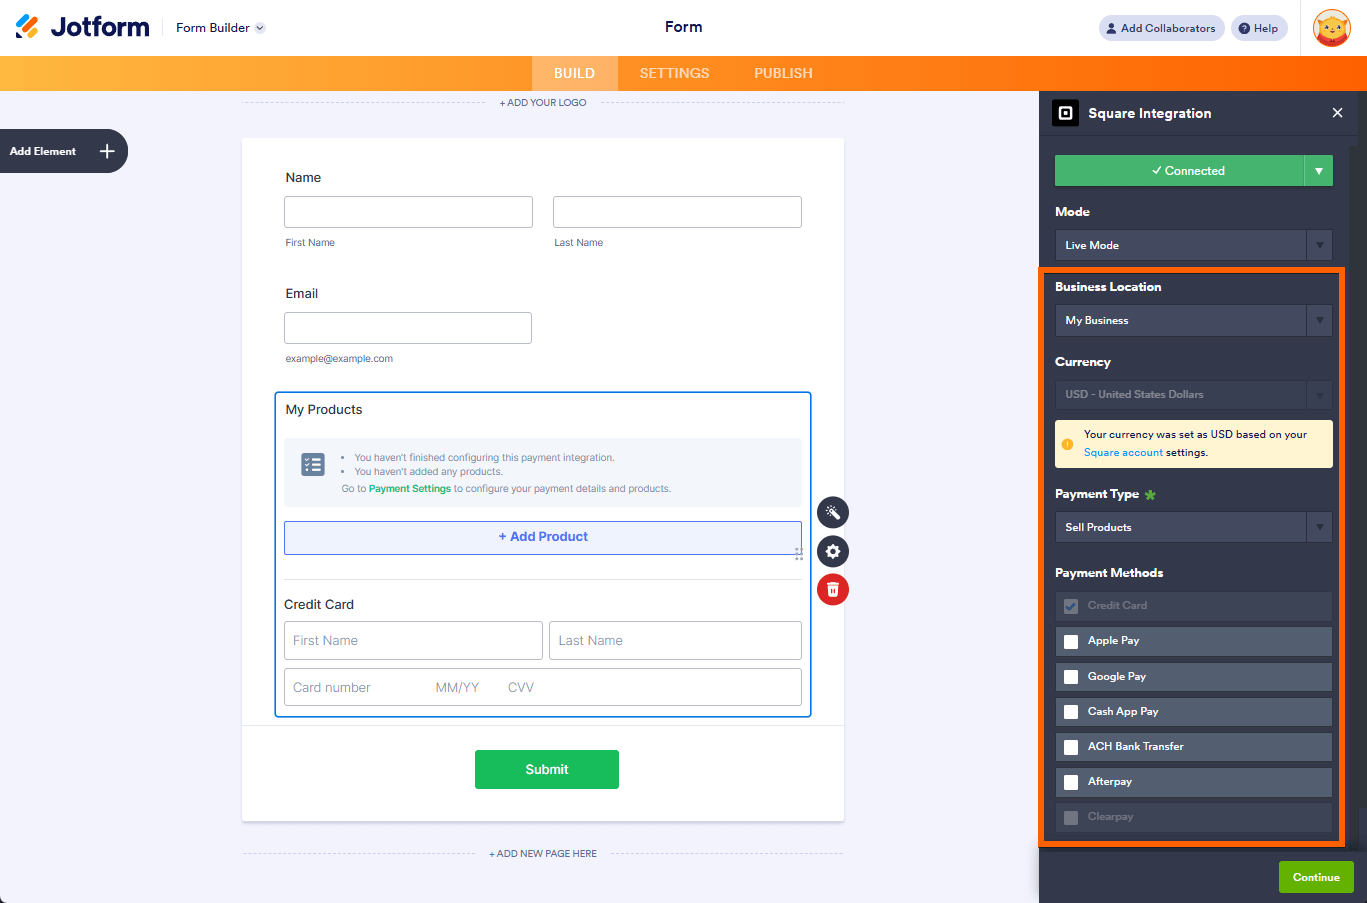This screenshot has width=1367, height=903.
Task: Open the Help button
Action: pos(1259,28)
